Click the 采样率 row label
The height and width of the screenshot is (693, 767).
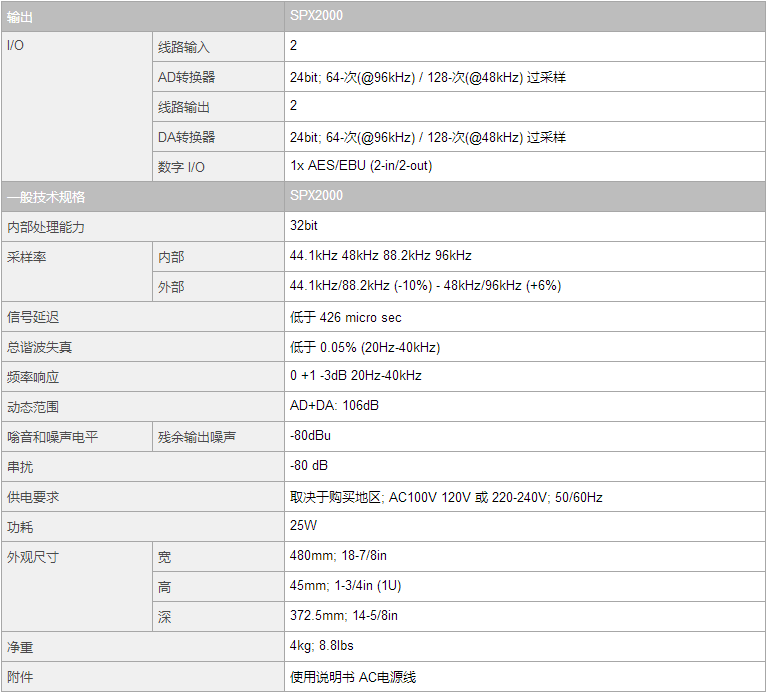click(26, 257)
